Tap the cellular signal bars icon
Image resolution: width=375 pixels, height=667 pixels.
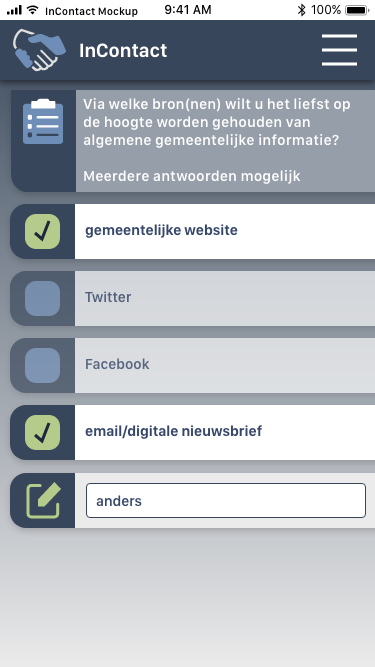click(x=14, y=10)
